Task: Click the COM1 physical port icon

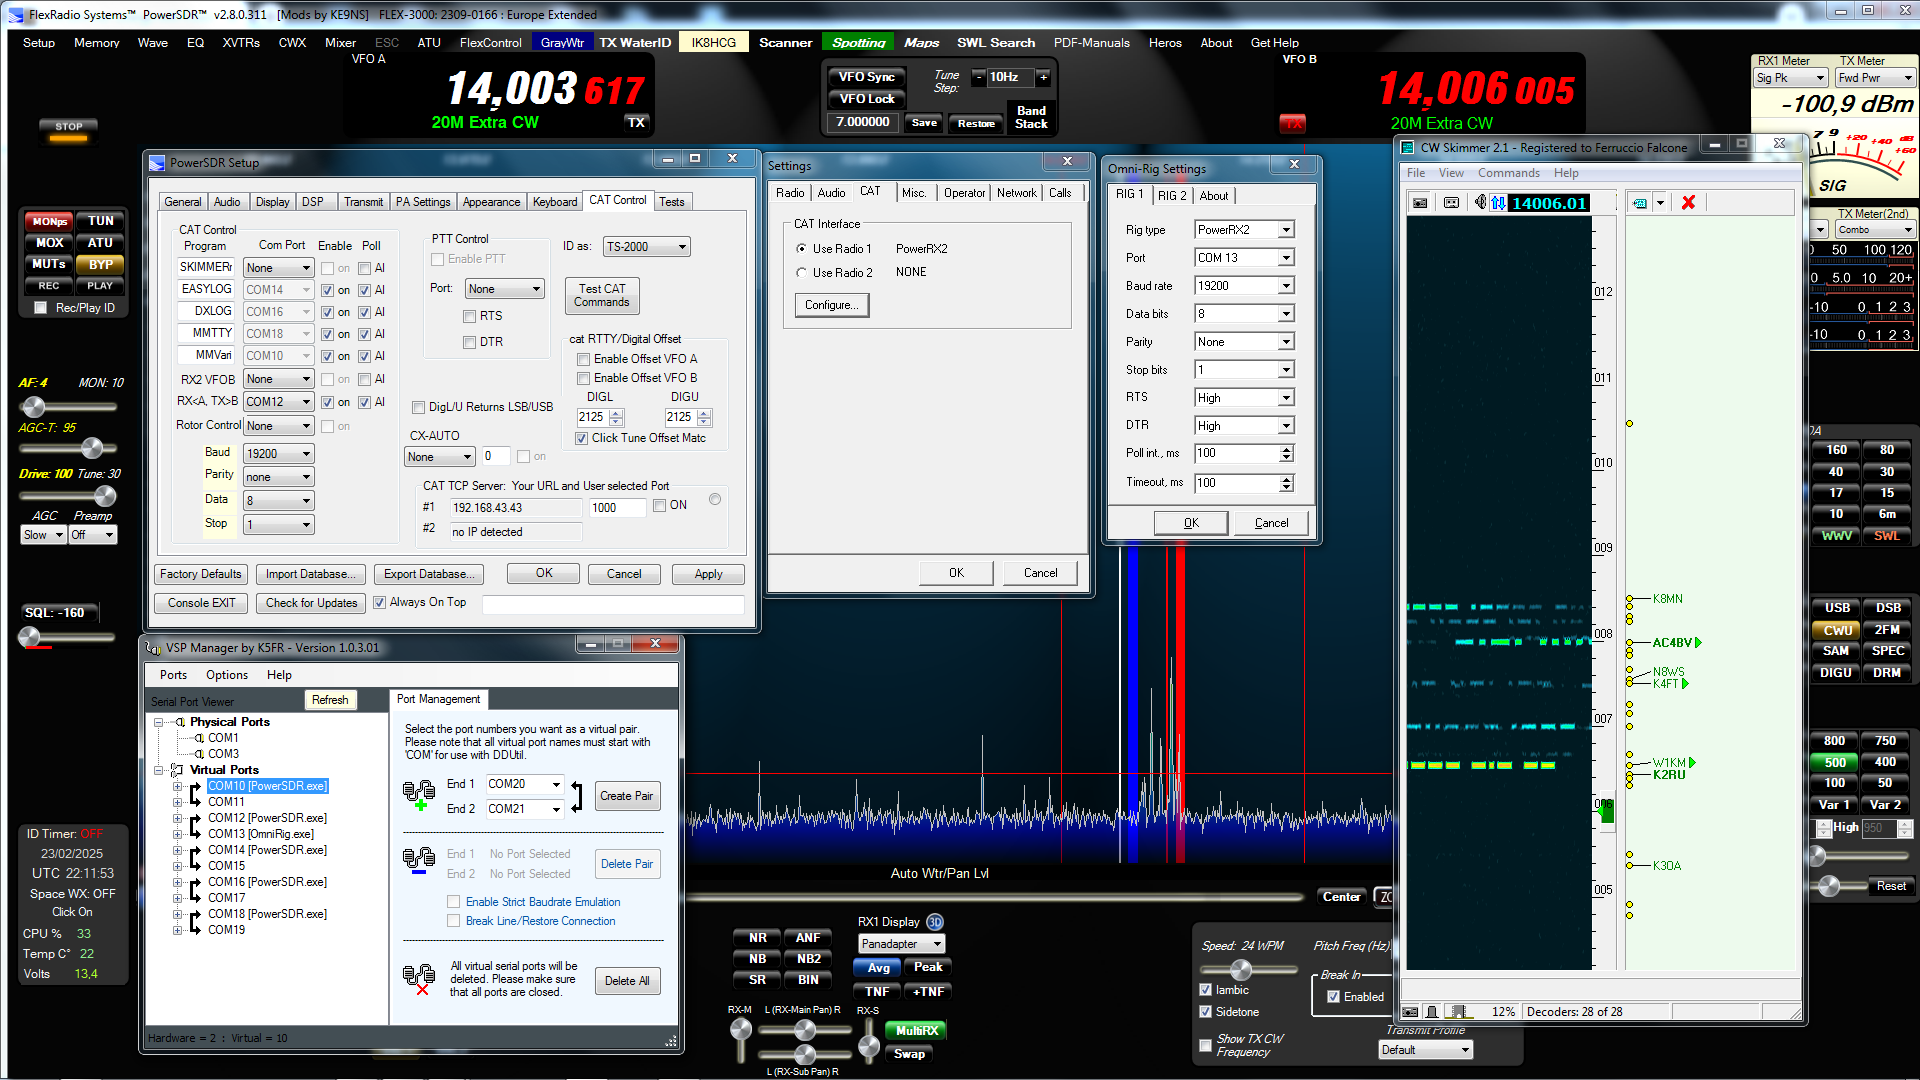Action: [199, 738]
